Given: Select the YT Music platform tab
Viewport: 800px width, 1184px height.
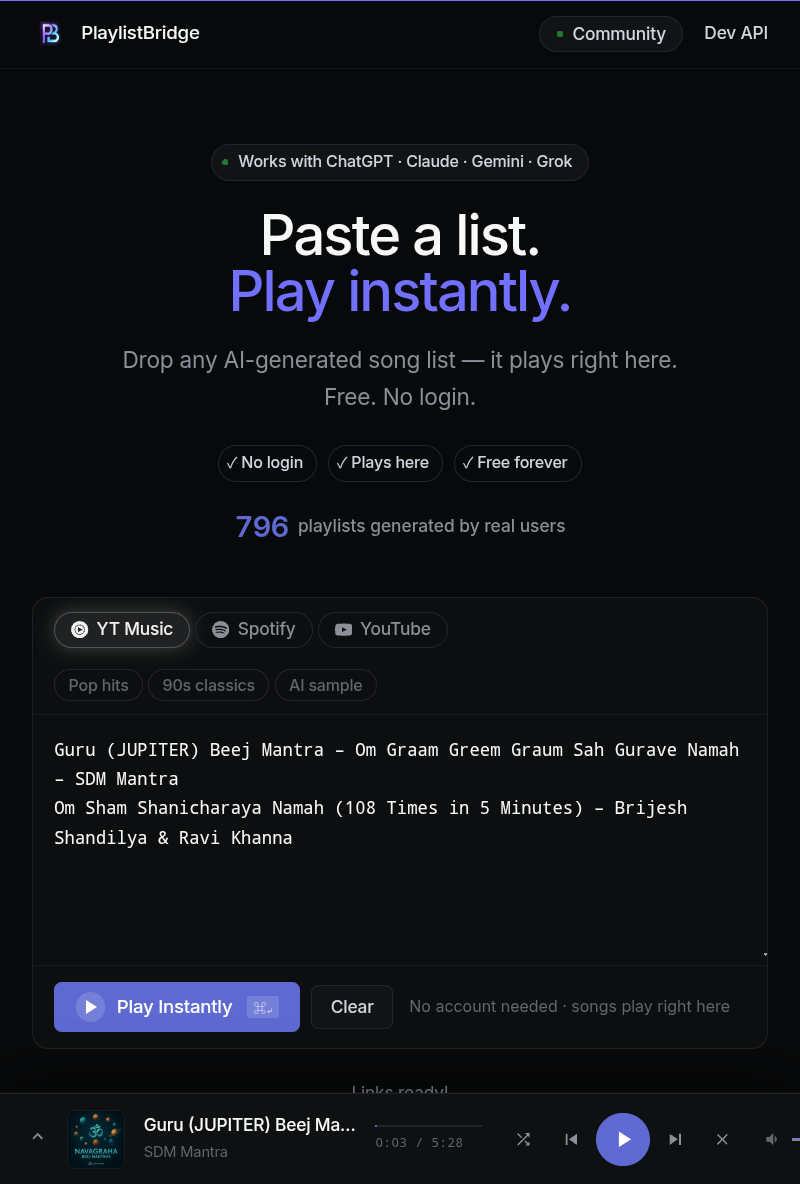Looking at the screenshot, I should (x=122, y=630).
